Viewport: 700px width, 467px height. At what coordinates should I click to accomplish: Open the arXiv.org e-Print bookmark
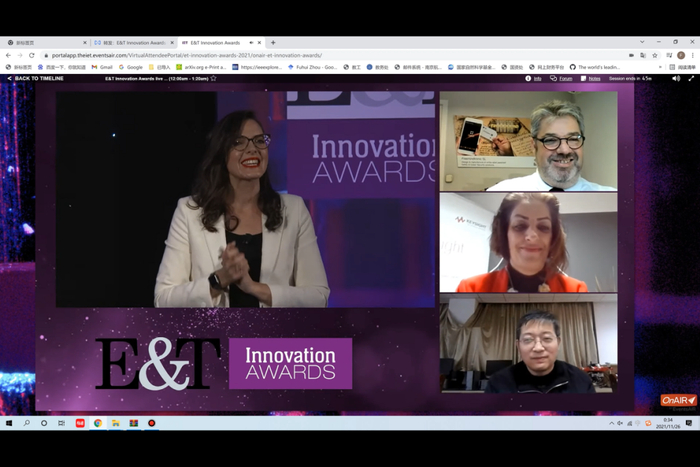(x=201, y=67)
